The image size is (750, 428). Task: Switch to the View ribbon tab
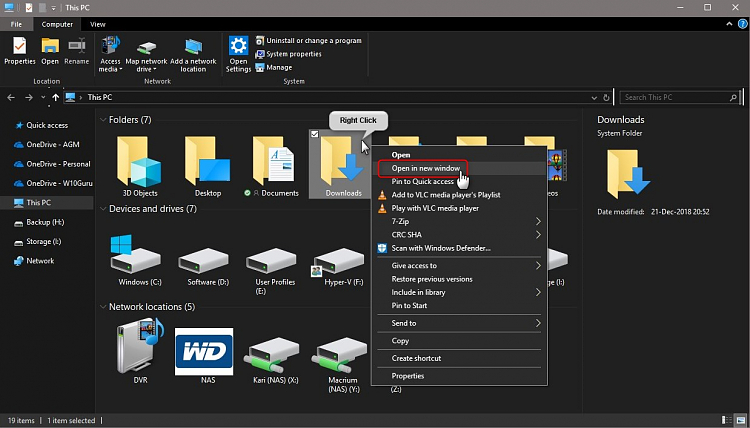(x=98, y=24)
